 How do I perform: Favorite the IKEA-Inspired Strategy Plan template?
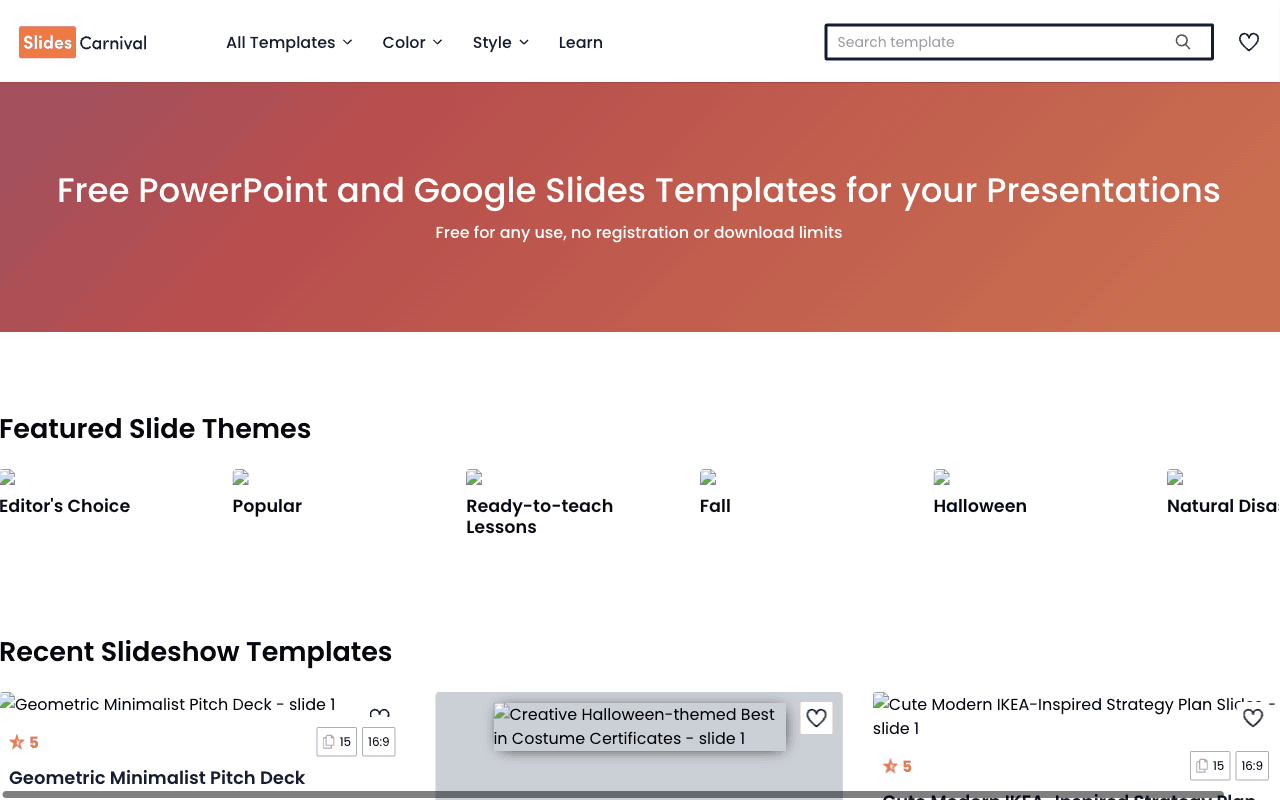1253,718
